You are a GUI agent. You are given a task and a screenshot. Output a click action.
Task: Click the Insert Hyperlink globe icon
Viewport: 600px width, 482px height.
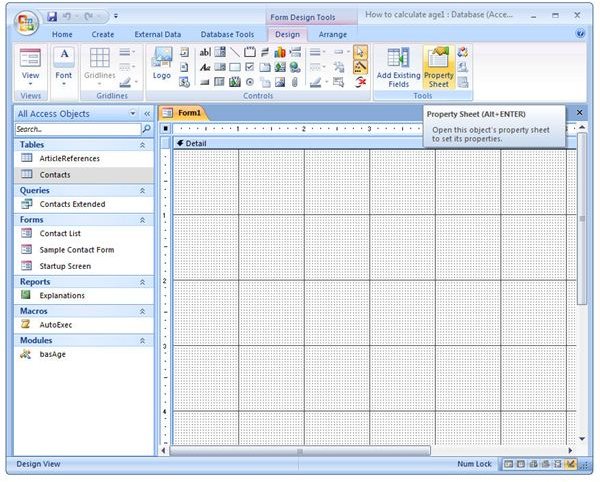click(295, 68)
